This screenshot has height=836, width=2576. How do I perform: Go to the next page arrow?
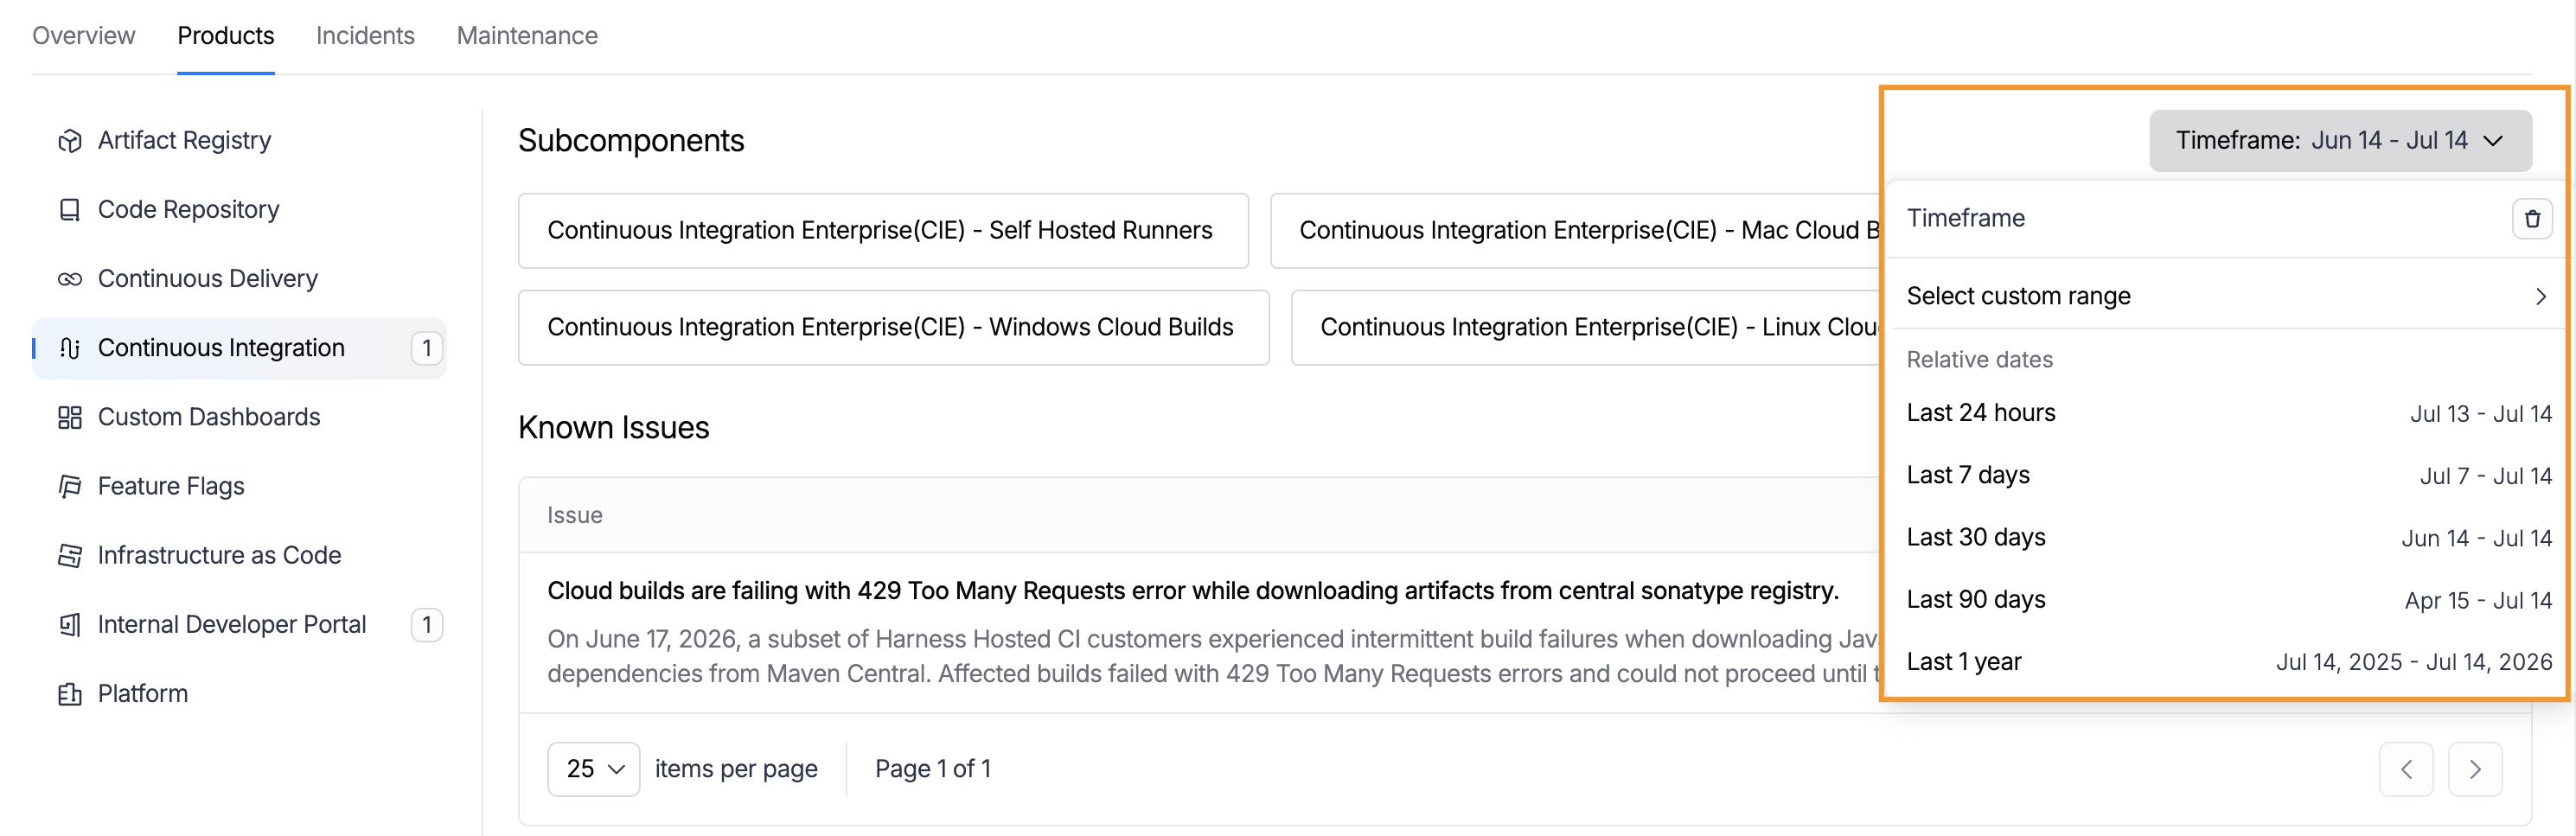click(x=2474, y=769)
